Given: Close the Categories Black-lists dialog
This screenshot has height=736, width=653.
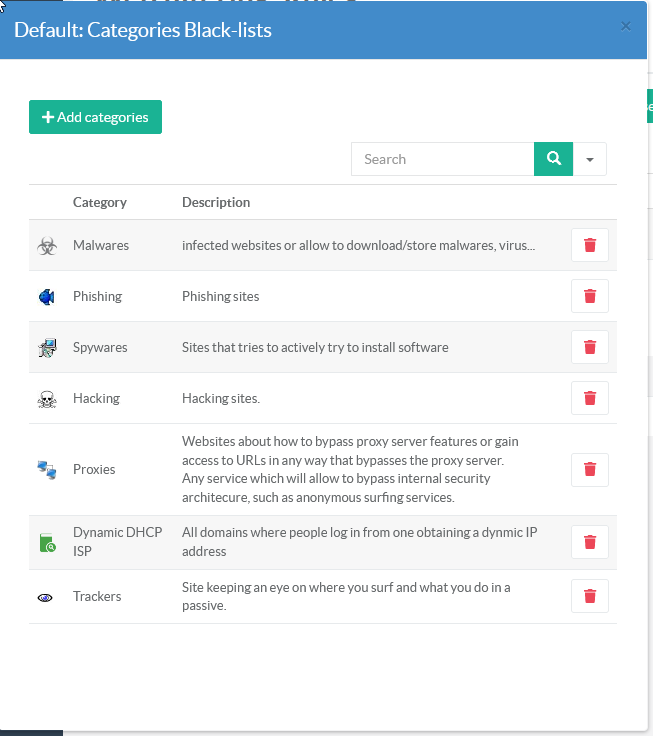Looking at the screenshot, I should [x=626, y=27].
